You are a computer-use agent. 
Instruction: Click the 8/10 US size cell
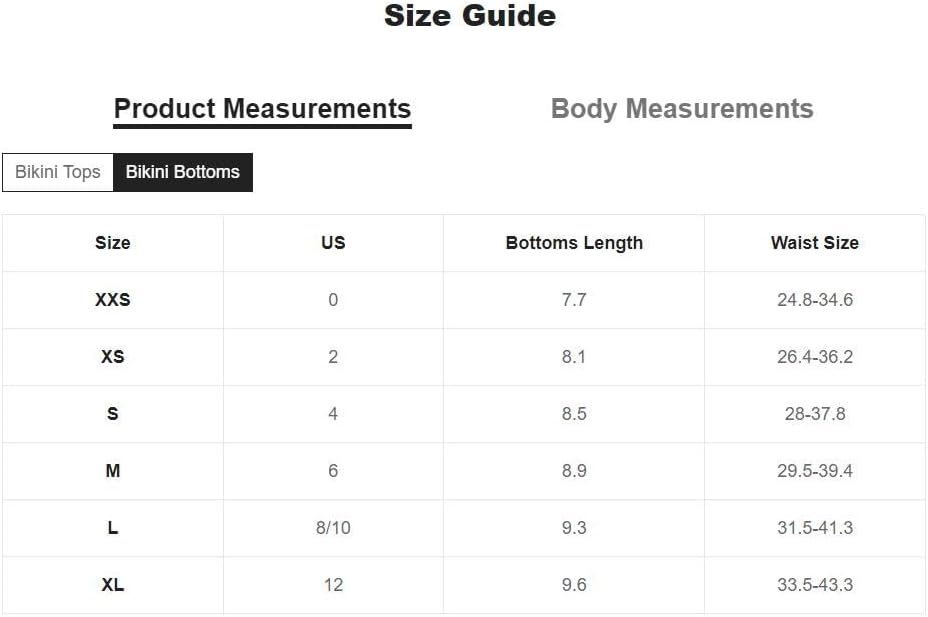pos(333,528)
